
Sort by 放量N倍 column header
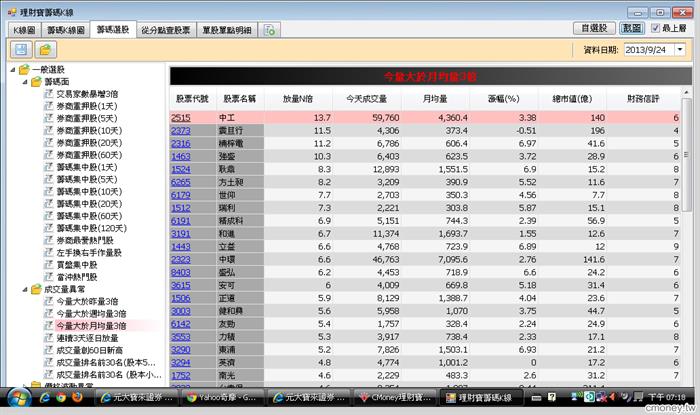[298, 99]
